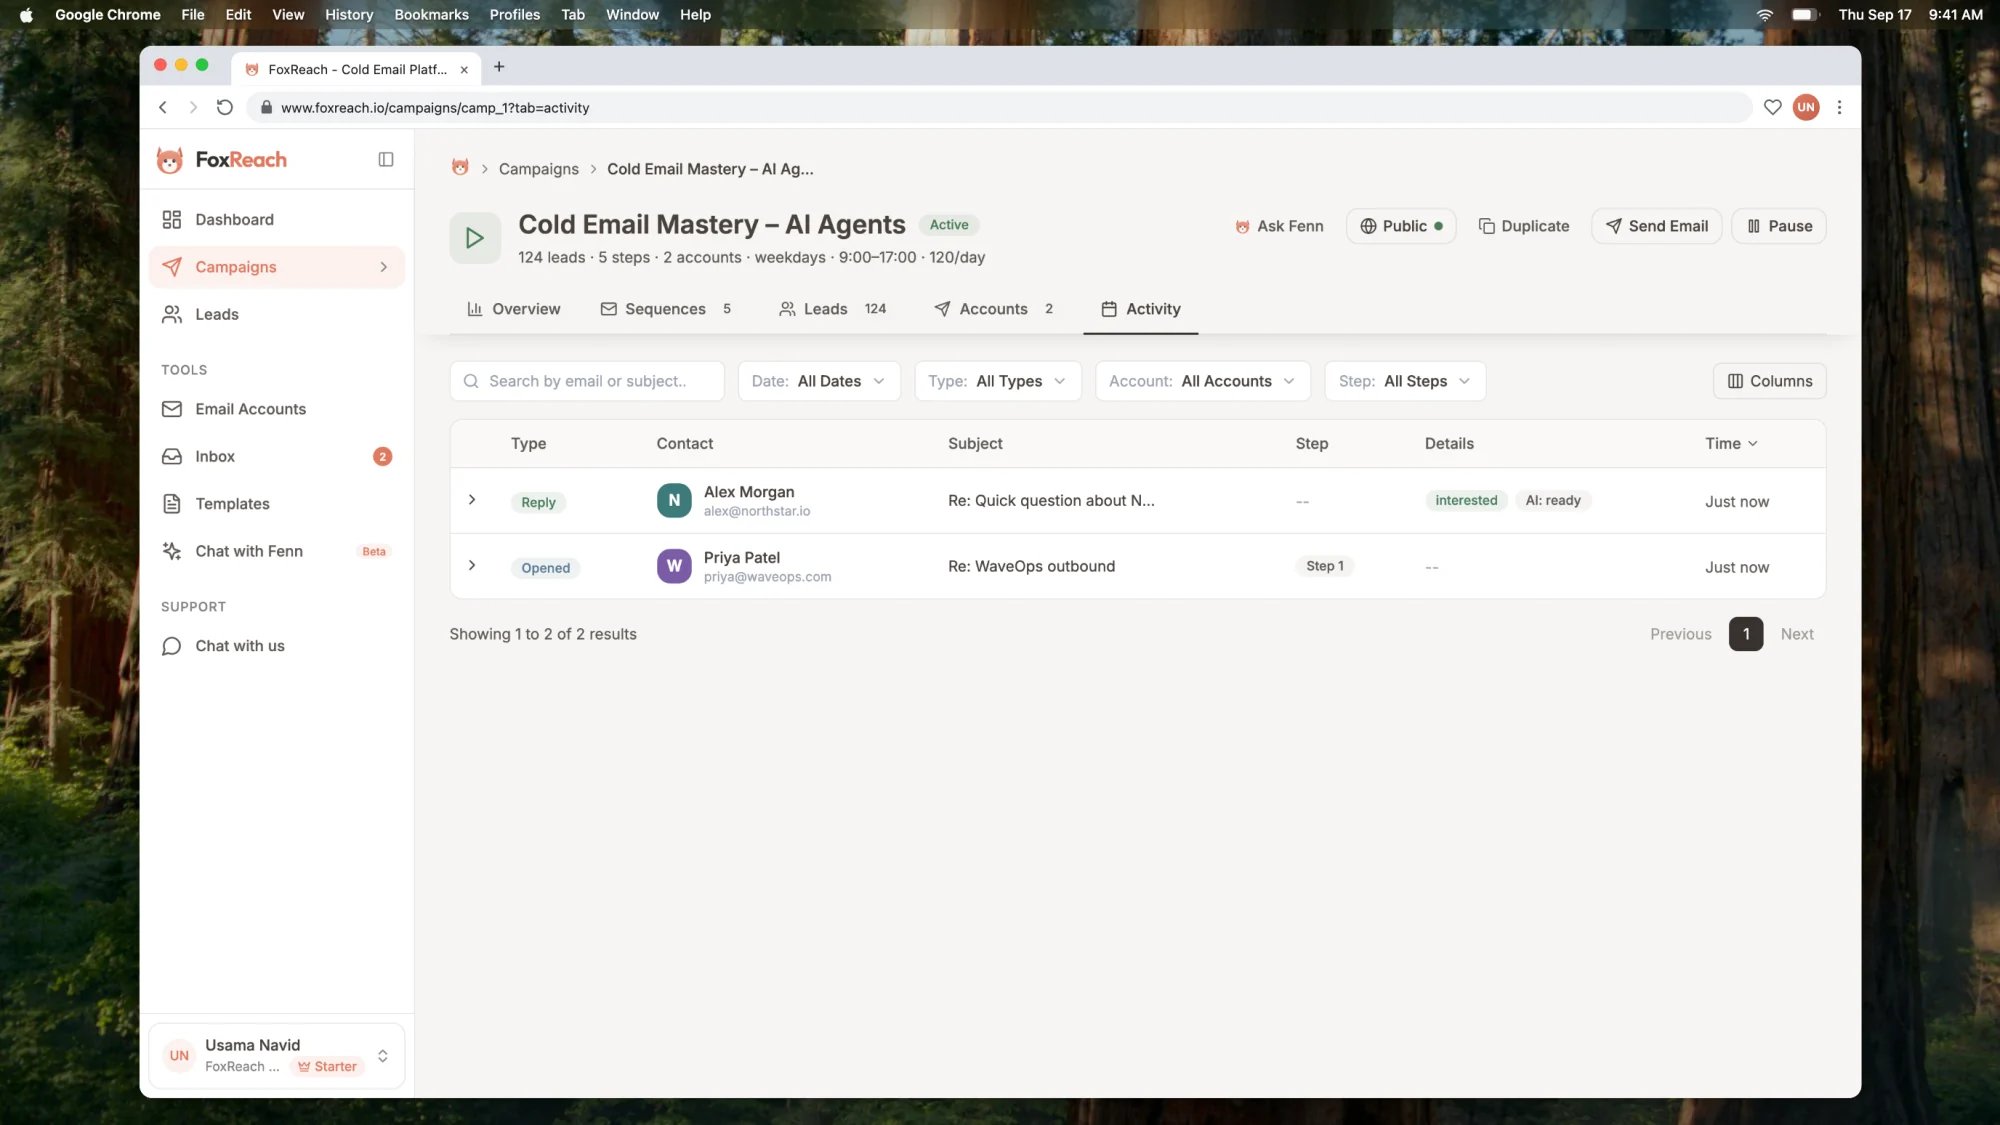
Task: Bookmark page with heart icon in address bar
Action: pos(1772,107)
